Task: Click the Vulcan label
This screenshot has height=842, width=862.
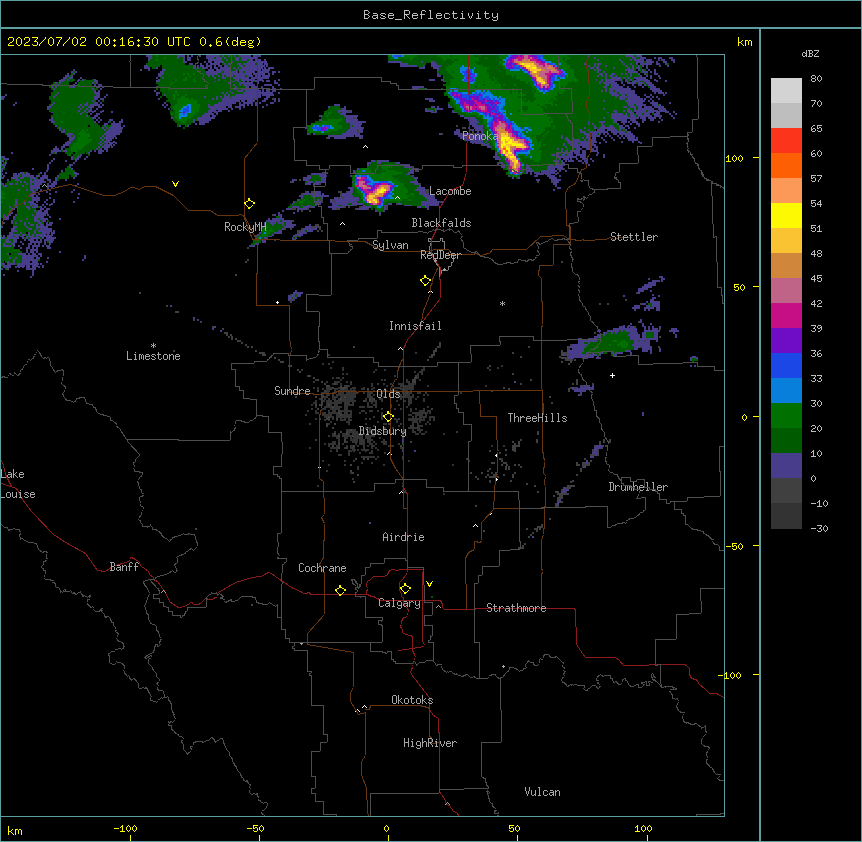Action: (x=543, y=792)
